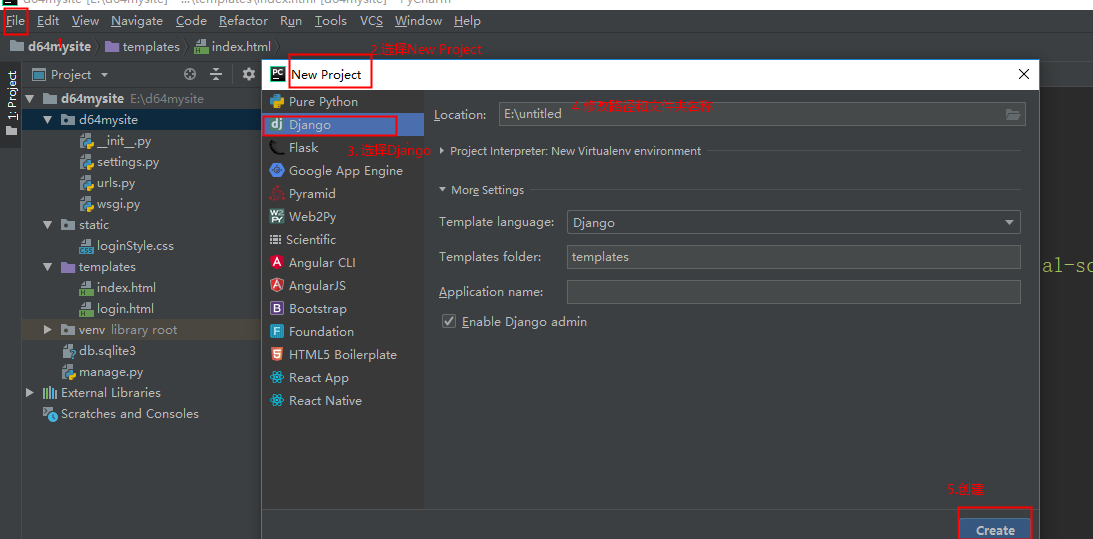Select Foundation project type
The width and height of the screenshot is (1093, 539).
(x=343, y=332)
